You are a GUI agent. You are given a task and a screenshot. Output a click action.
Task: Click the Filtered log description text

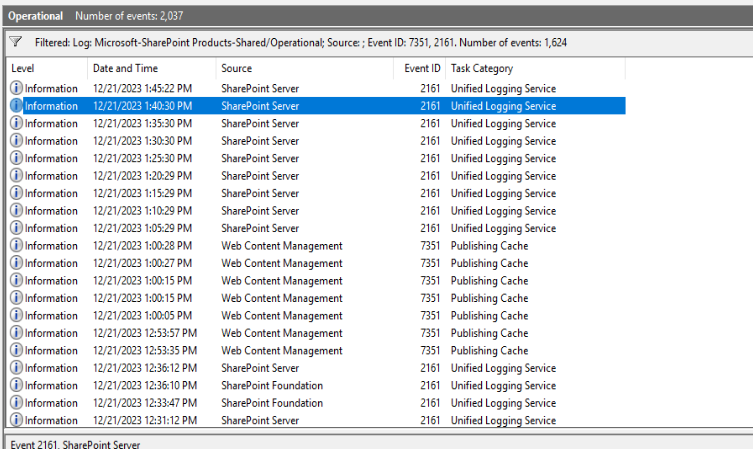coord(301,42)
